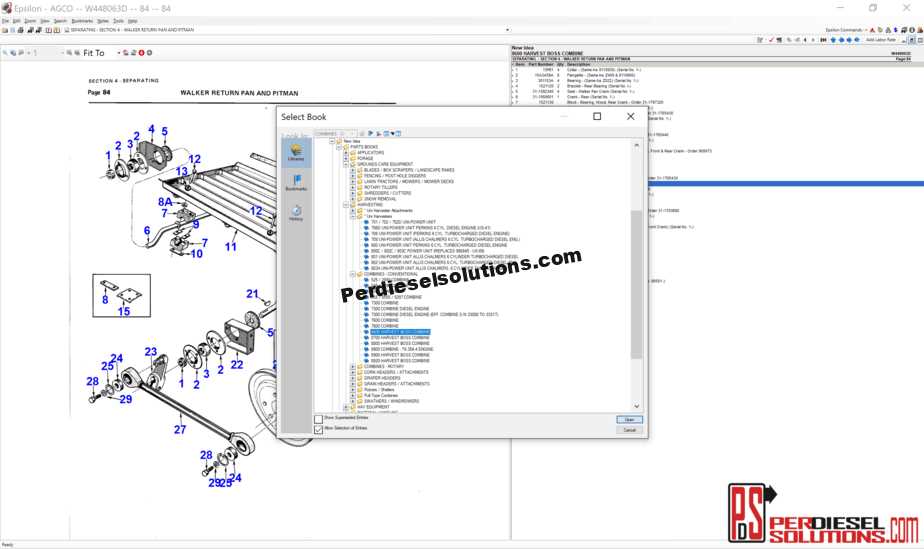Expand the SWATHERS / WINDROWERS folder
Image resolution: width=924 pixels, height=549 pixels.
click(x=352, y=401)
